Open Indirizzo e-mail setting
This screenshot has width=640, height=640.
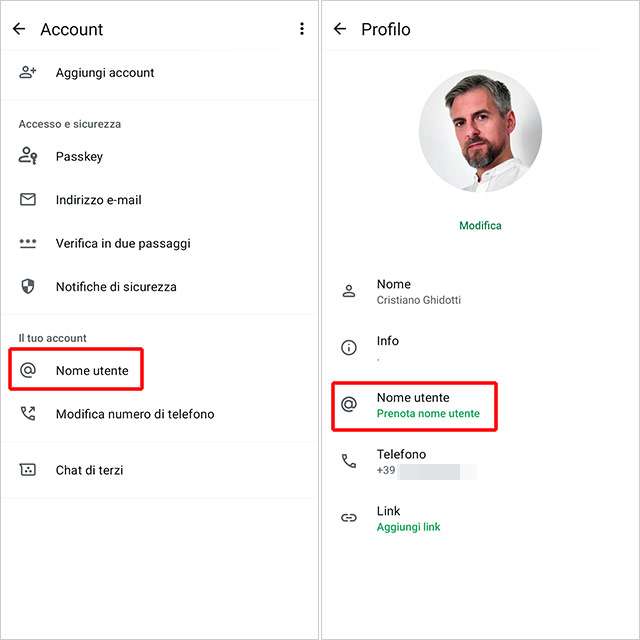coord(159,200)
